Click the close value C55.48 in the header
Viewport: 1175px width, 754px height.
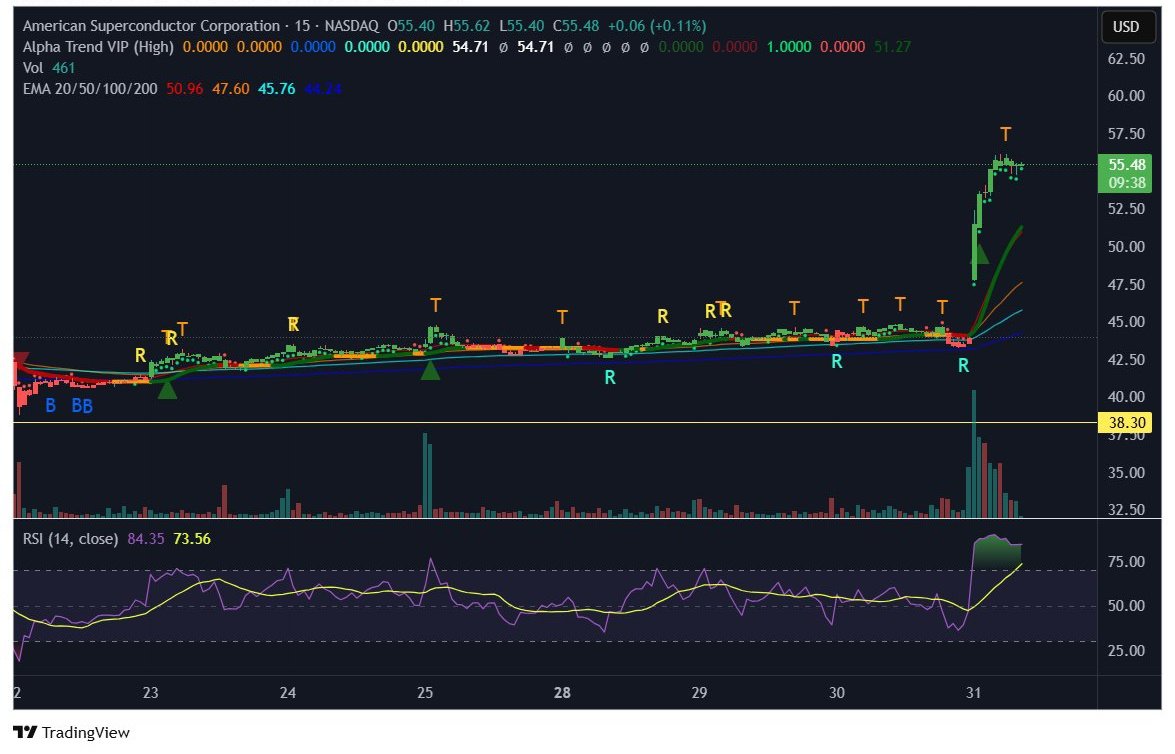pyautogui.click(x=576, y=25)
